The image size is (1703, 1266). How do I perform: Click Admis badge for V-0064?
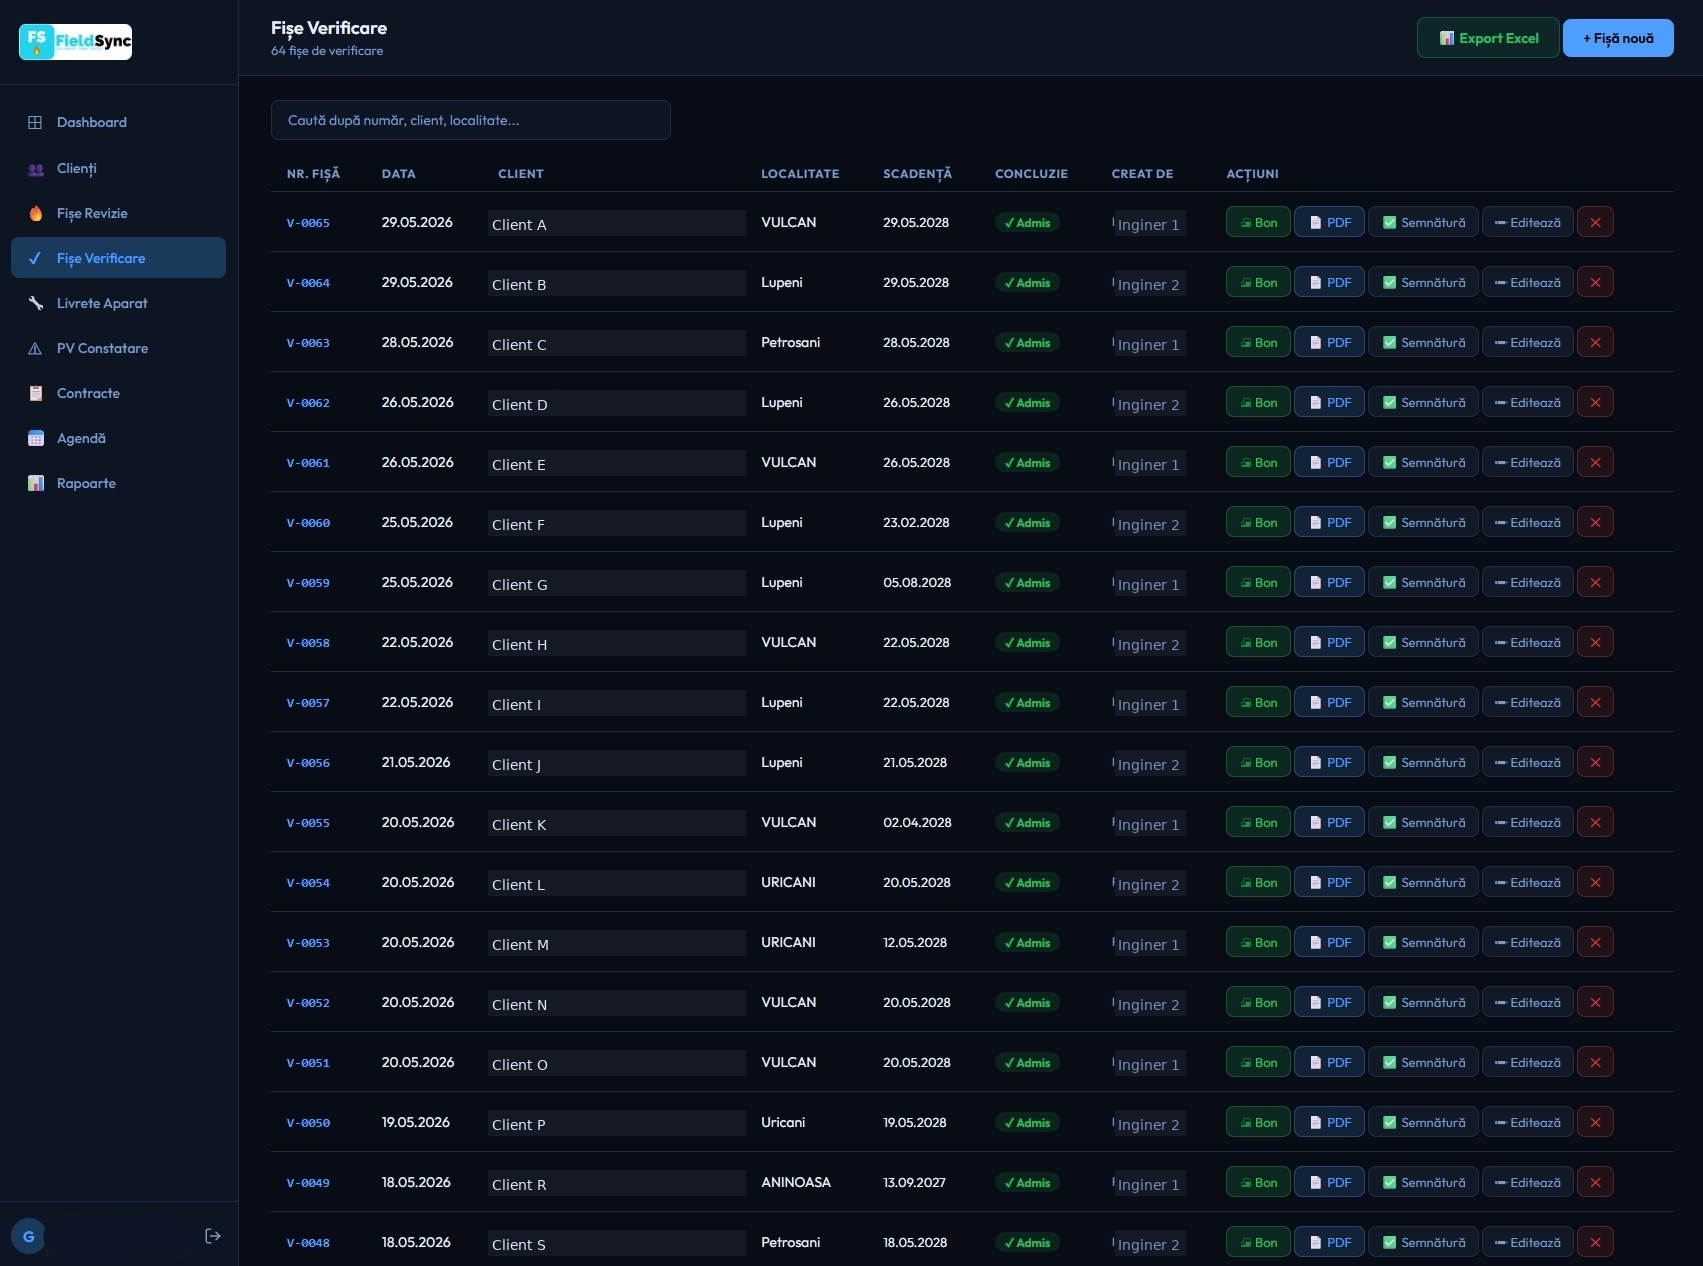1027,283
